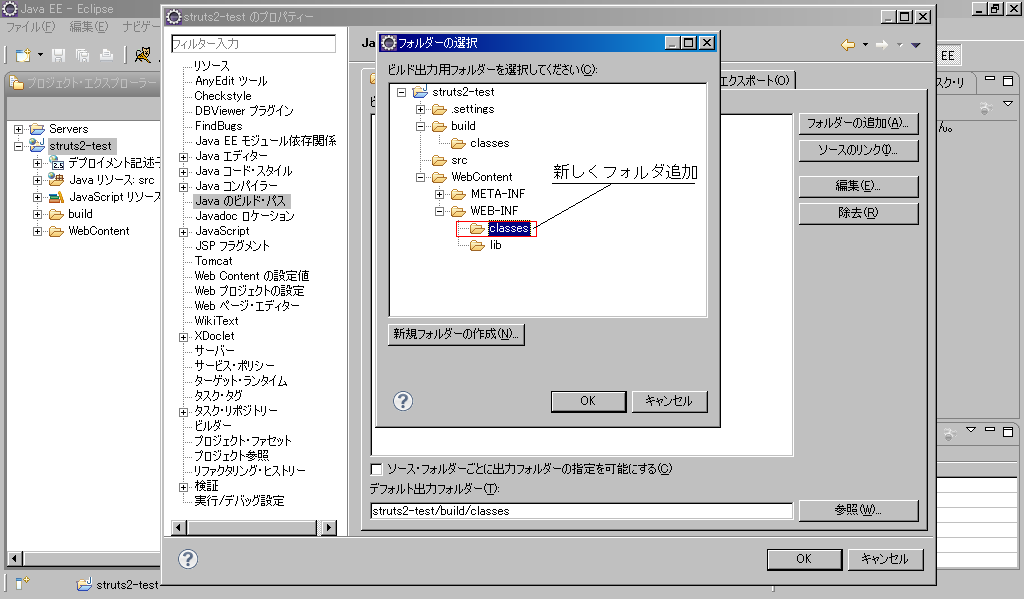Select the classes folder under WEB-INF
The image size is (1024, 600).
coord(508,228)
